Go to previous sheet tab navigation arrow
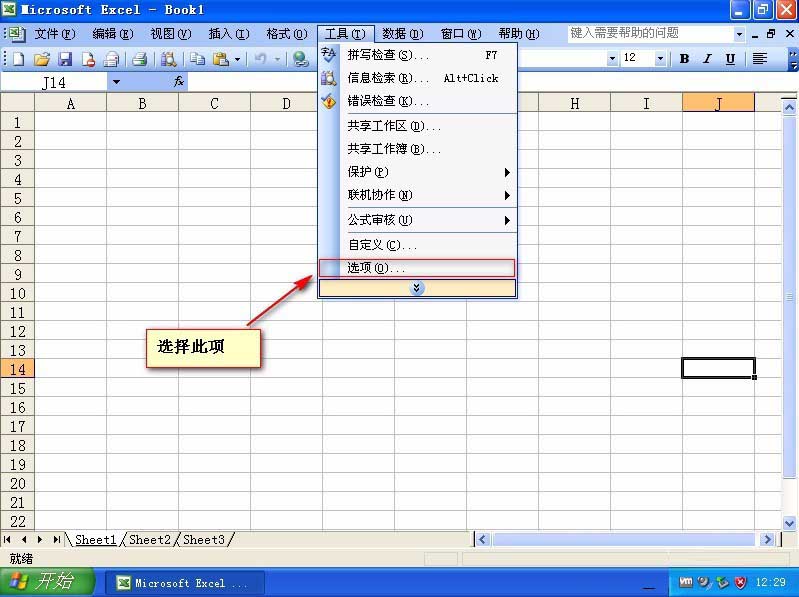 [24, 539]
